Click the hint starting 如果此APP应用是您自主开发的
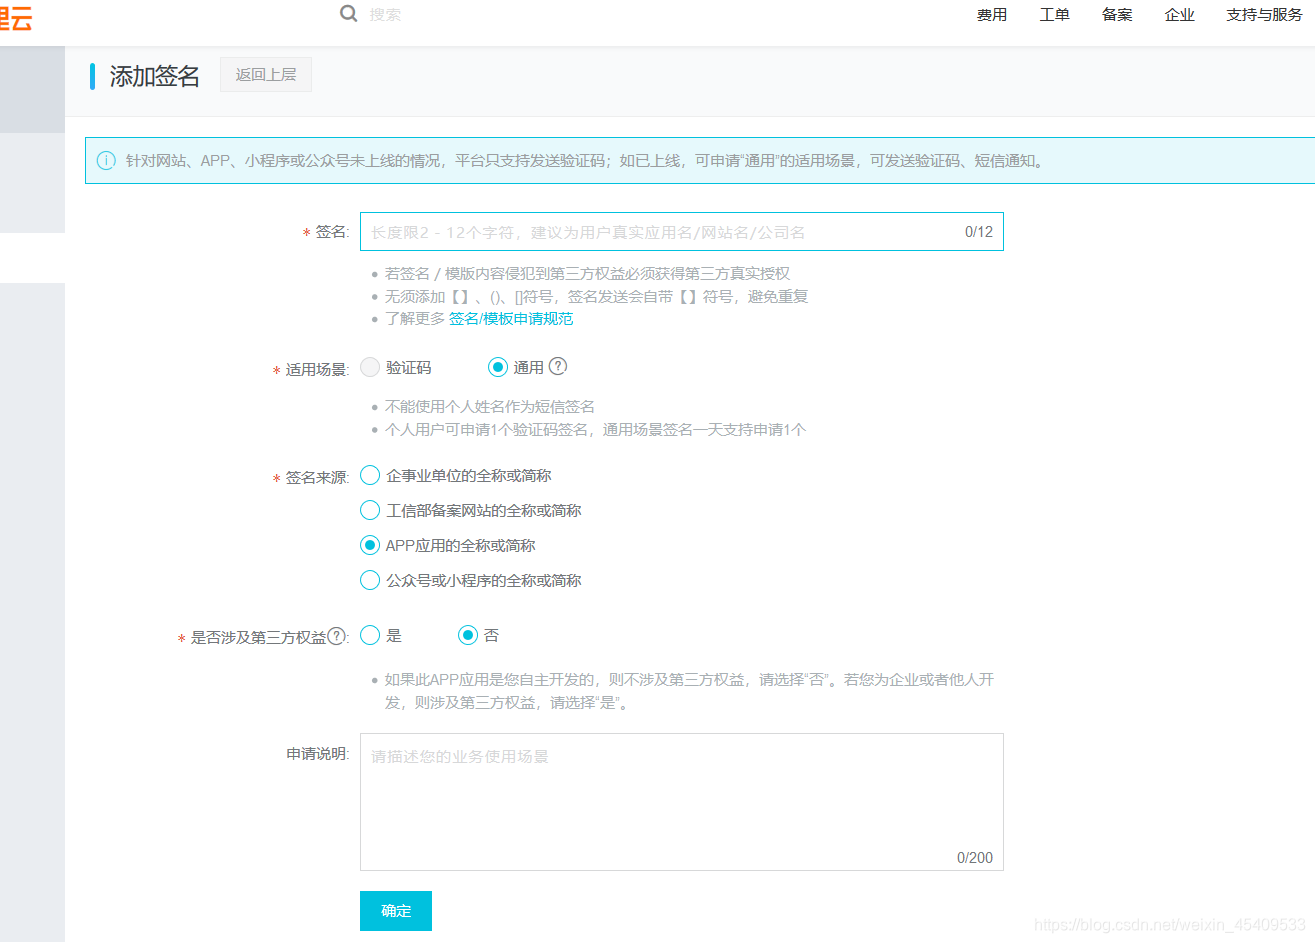The image size is (1315, 943). coord(689,691)
